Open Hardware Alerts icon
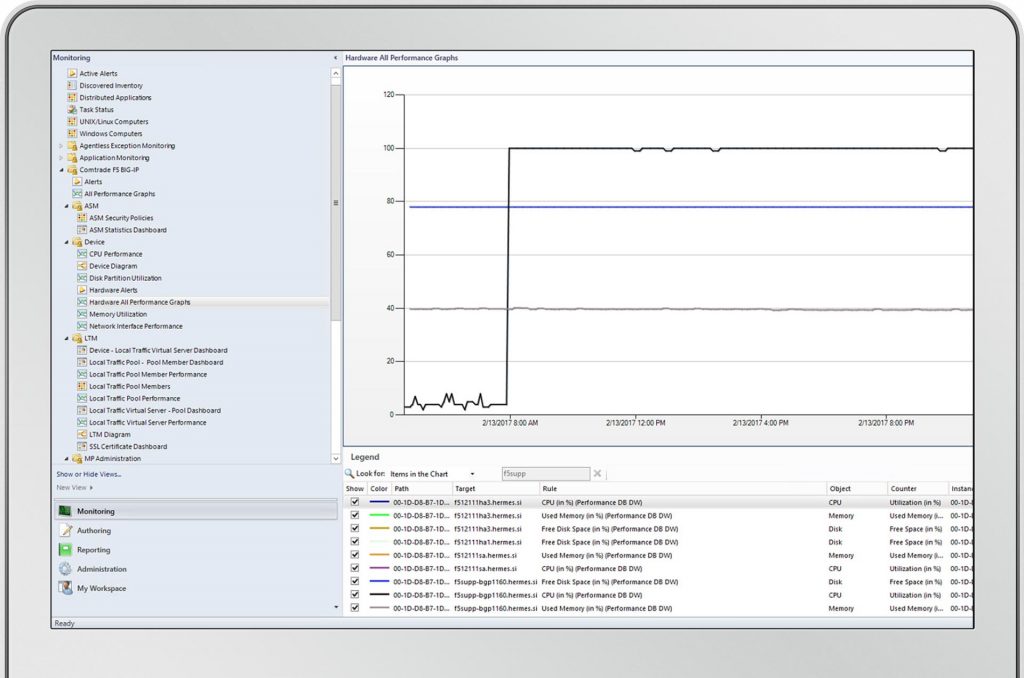1024x678 pixels. point(82,290)
